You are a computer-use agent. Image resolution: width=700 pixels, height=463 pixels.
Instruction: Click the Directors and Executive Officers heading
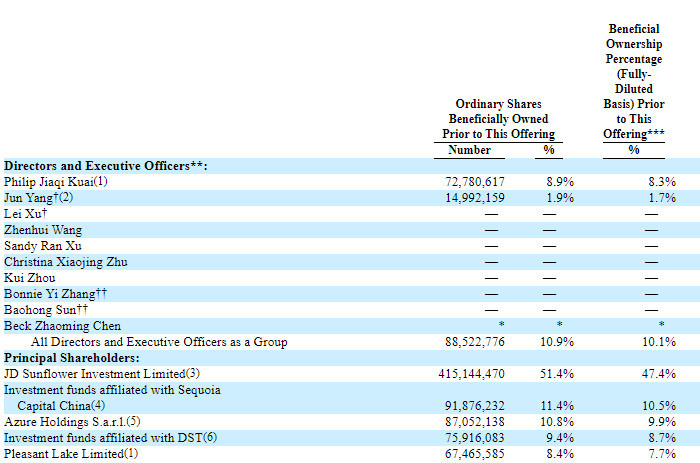[105, 166]
